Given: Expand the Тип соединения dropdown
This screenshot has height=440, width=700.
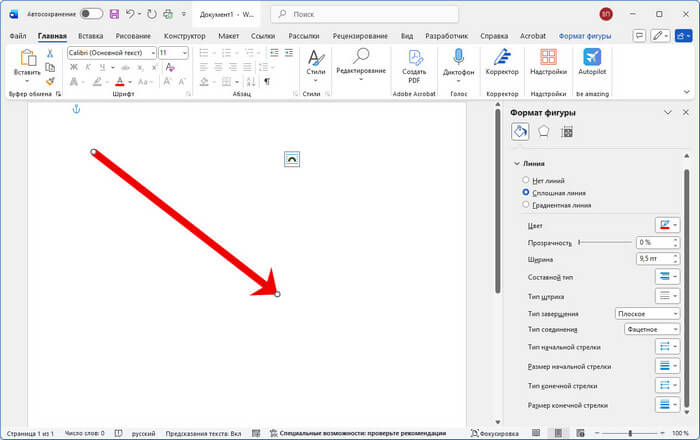Looking at the screenshot, I should pyautogui.click(x=648, y=329).
